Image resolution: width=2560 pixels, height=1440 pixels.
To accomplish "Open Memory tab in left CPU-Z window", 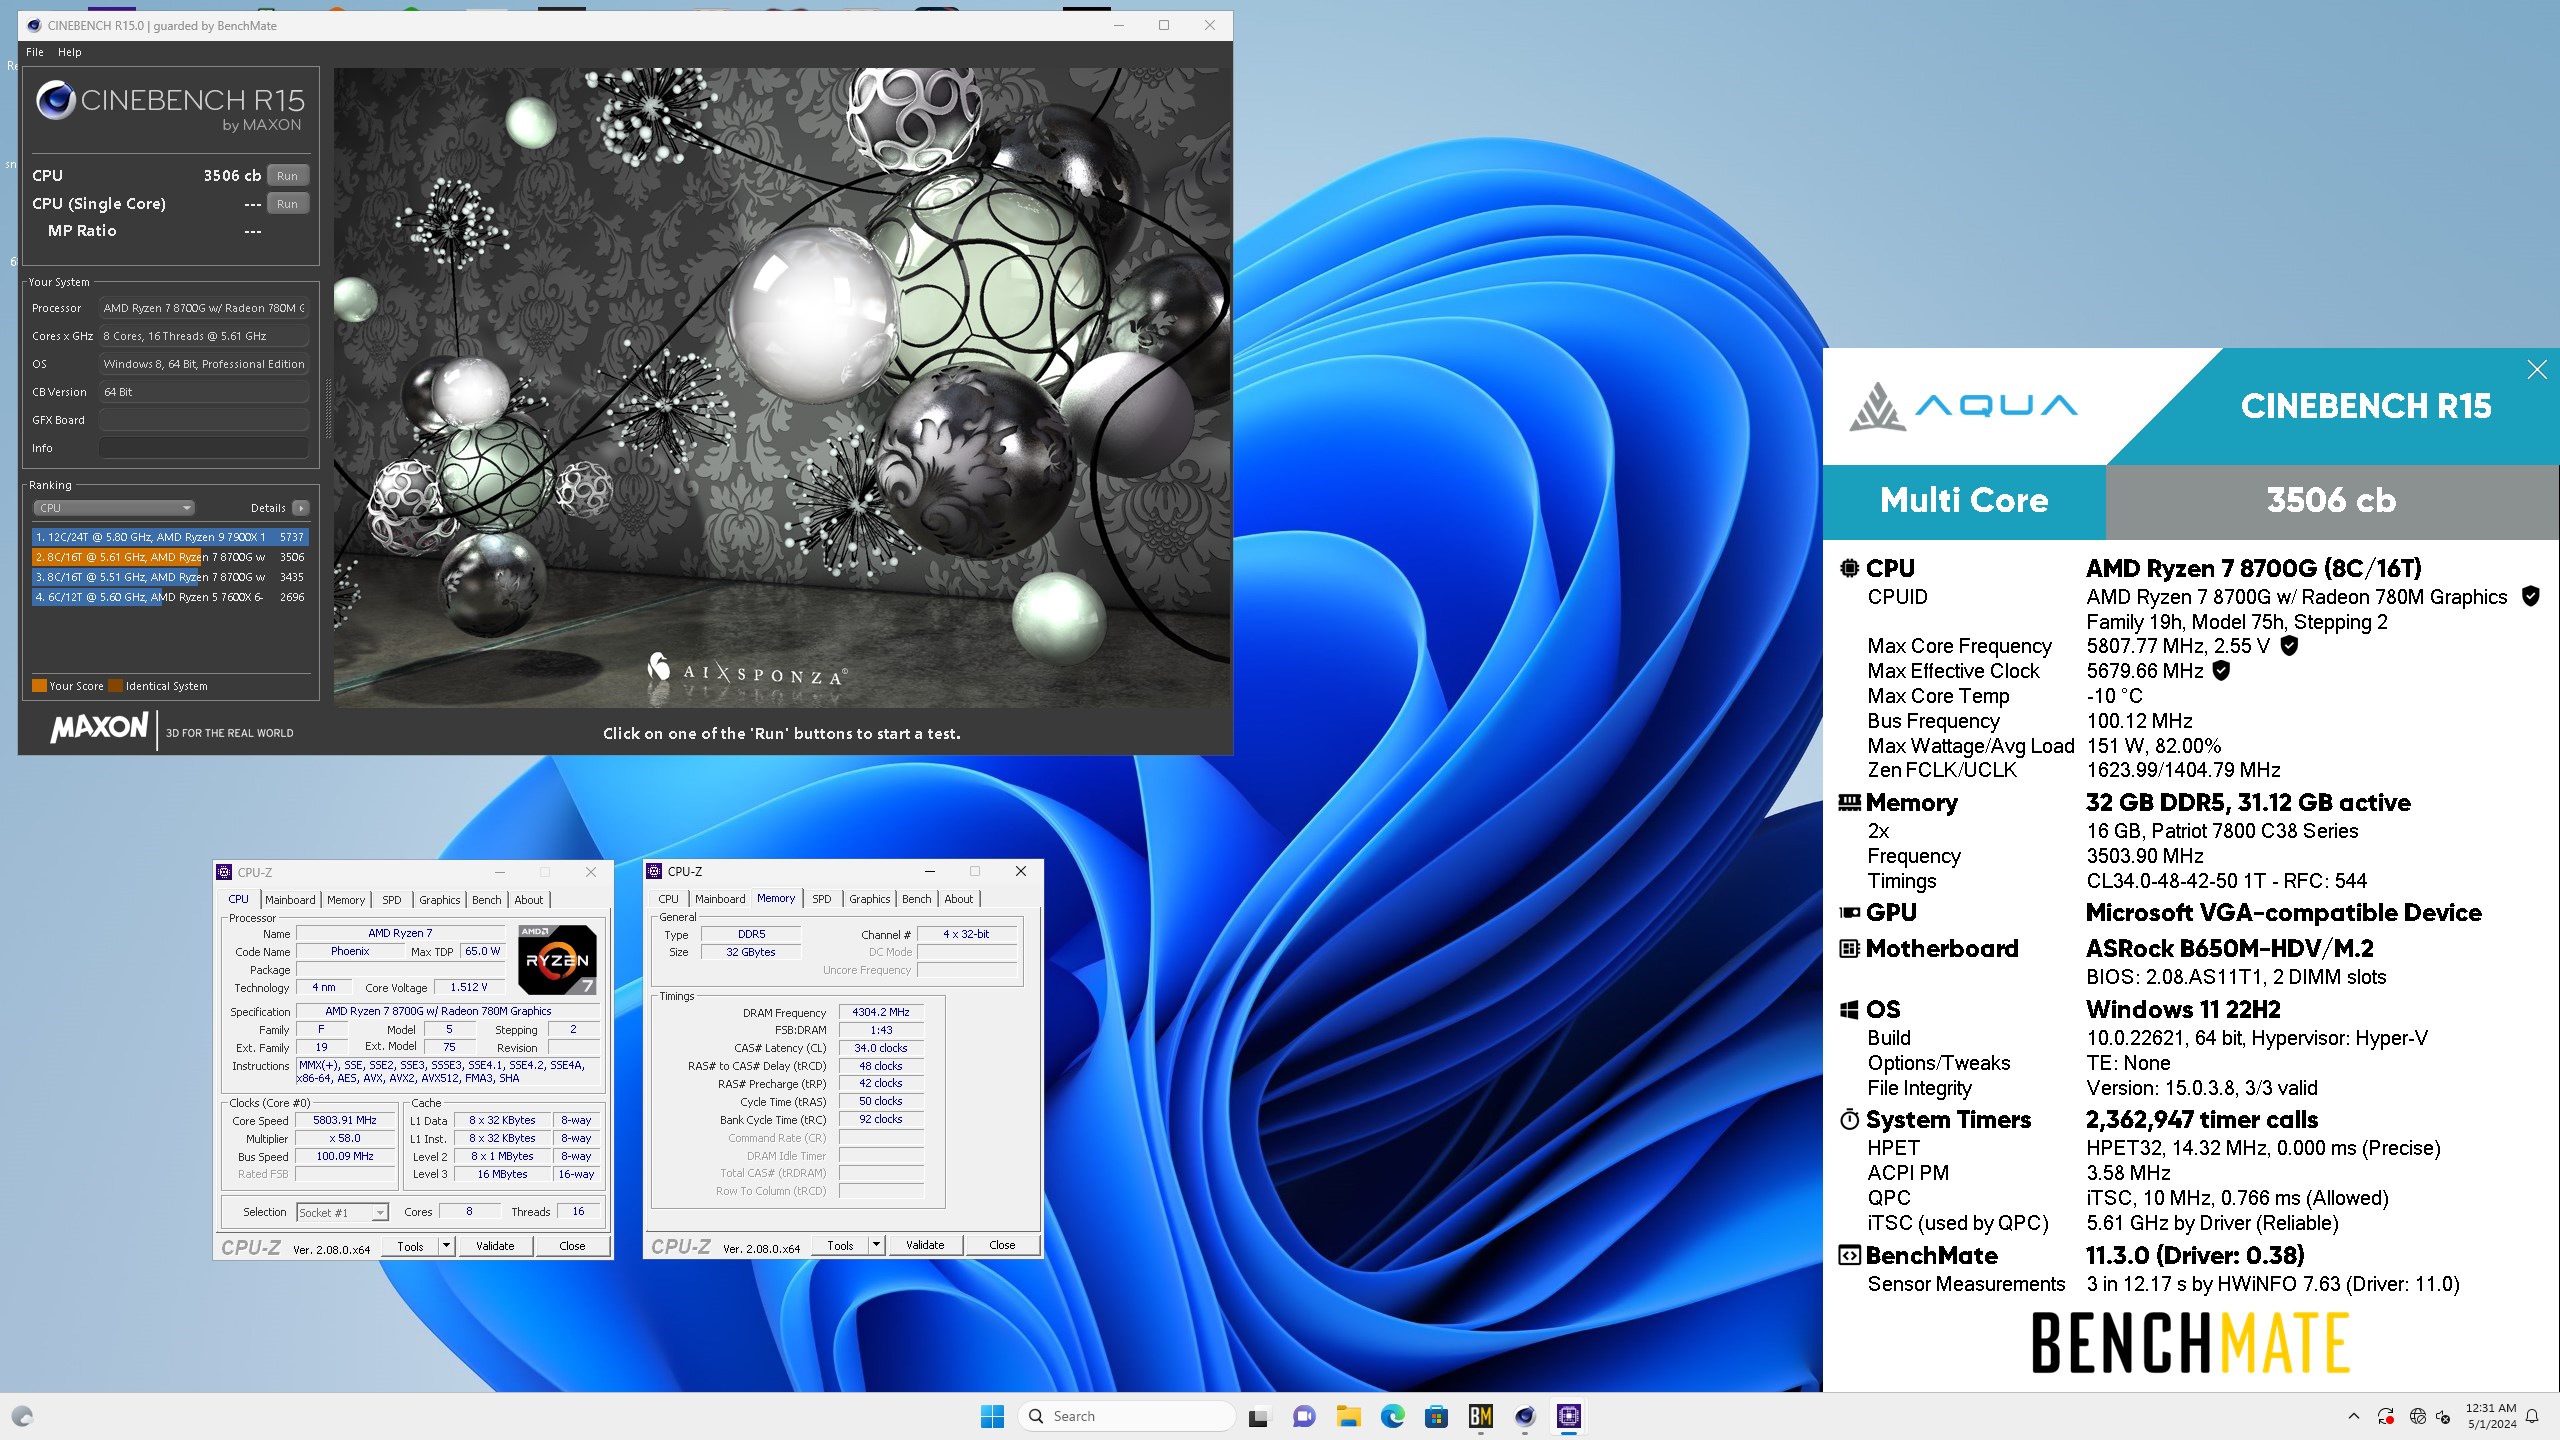I will (x=346, y=900).
